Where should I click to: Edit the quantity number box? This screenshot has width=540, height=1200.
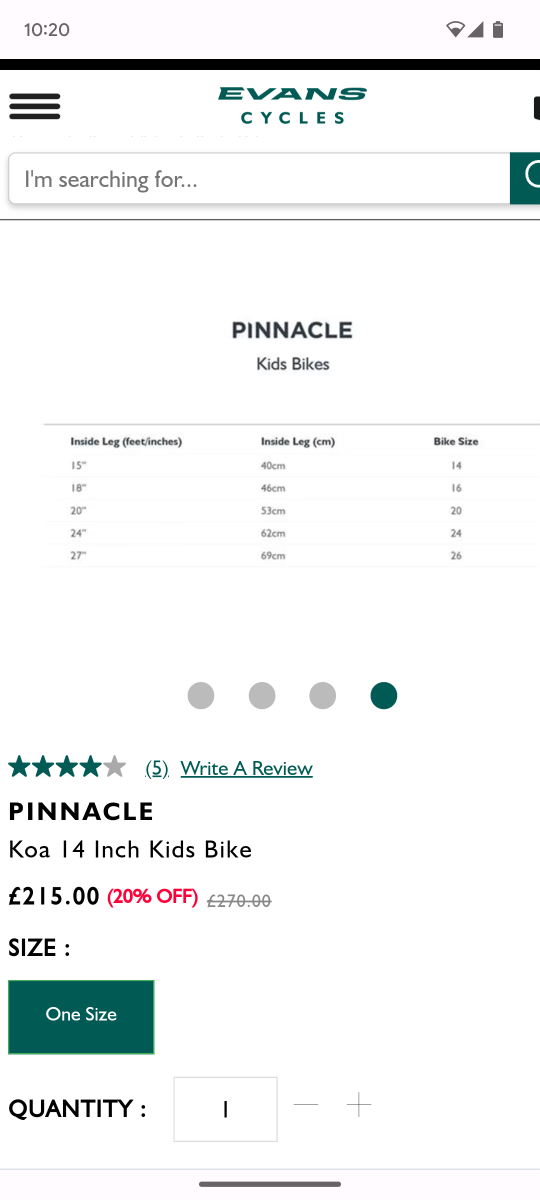tap(226, 1109)
